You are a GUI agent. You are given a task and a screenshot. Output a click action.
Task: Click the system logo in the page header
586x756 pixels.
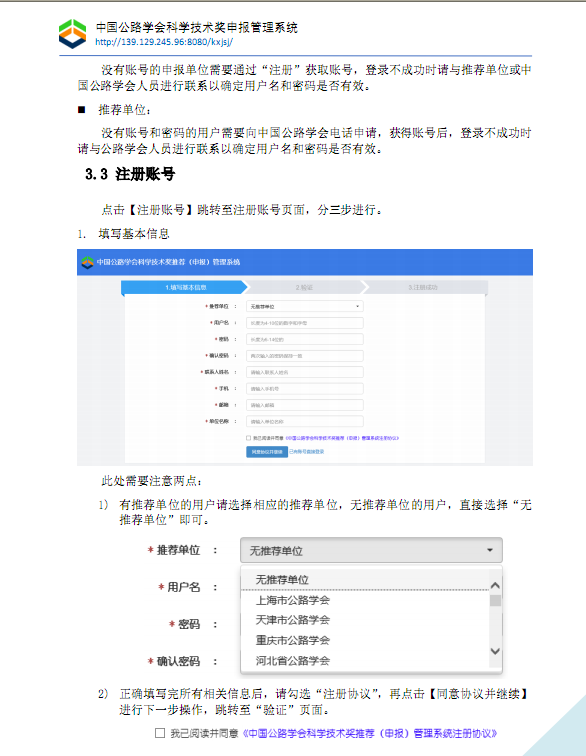tap(72, 34)
